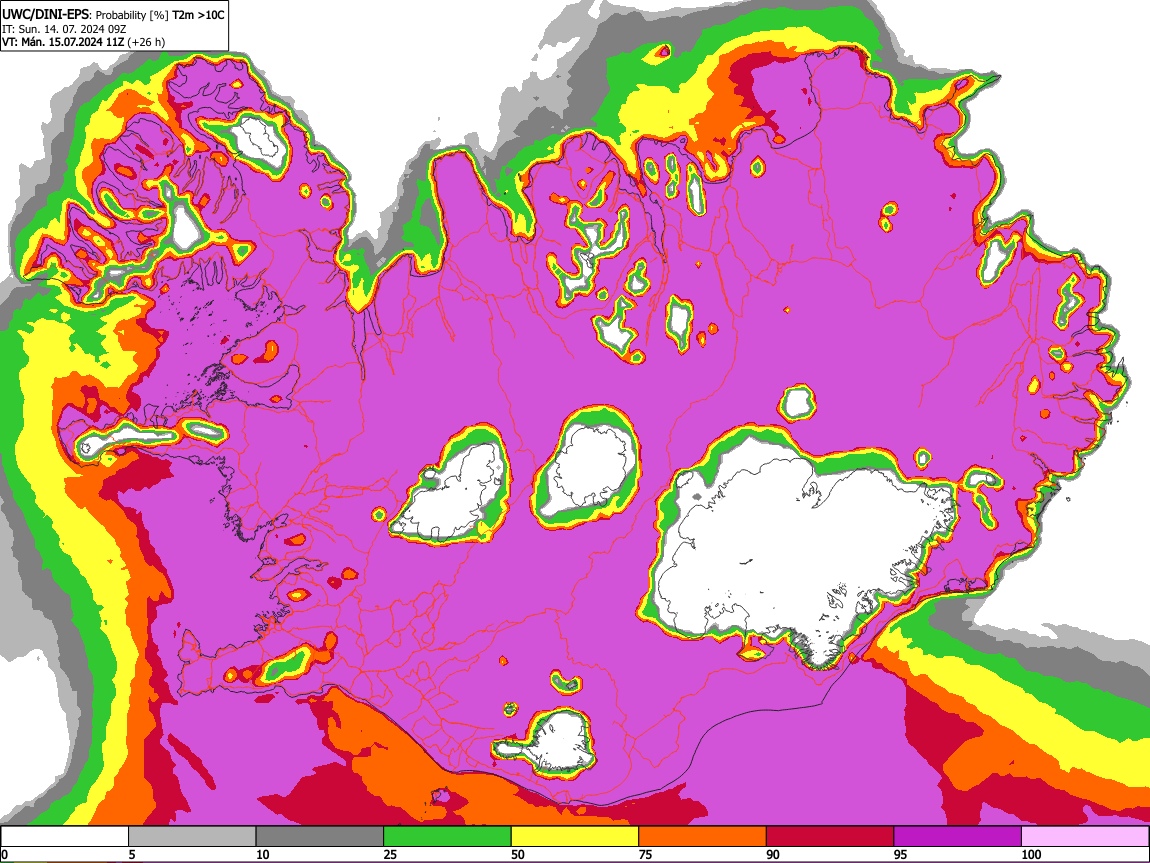Click the legend tick label '90'
This screenshot has height=863, width=1150.
(x=773, y=854)
